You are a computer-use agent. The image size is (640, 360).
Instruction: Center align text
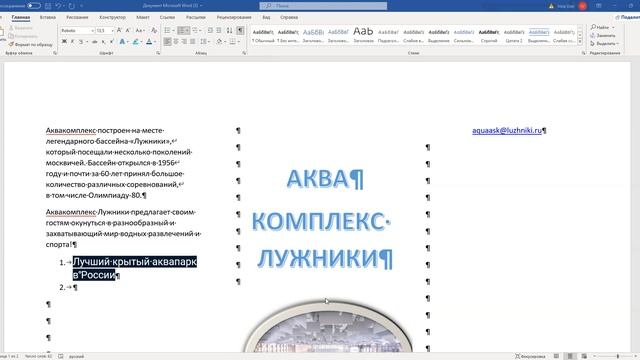(176, 42)
